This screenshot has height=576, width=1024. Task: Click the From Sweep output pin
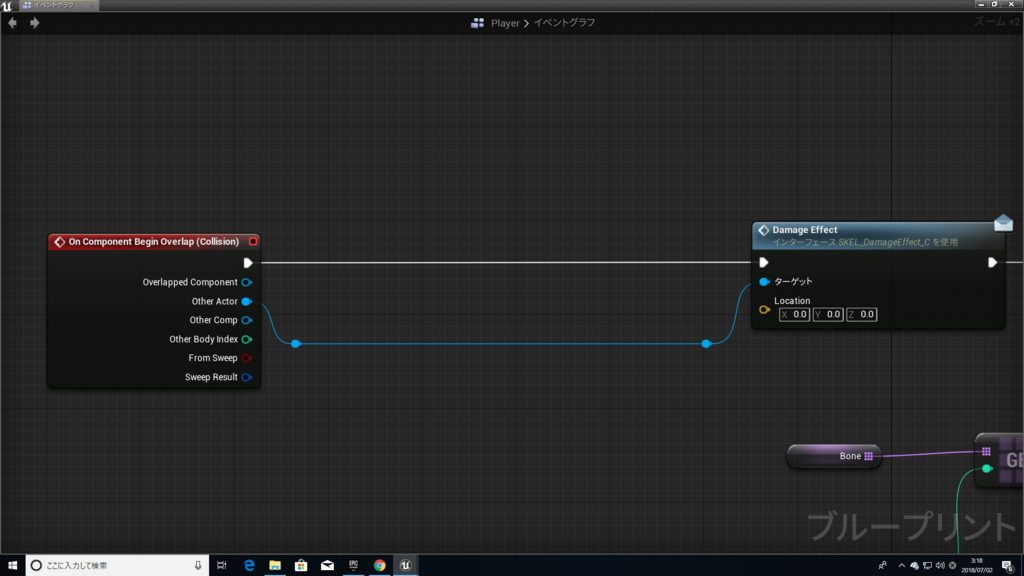point(246,358)
